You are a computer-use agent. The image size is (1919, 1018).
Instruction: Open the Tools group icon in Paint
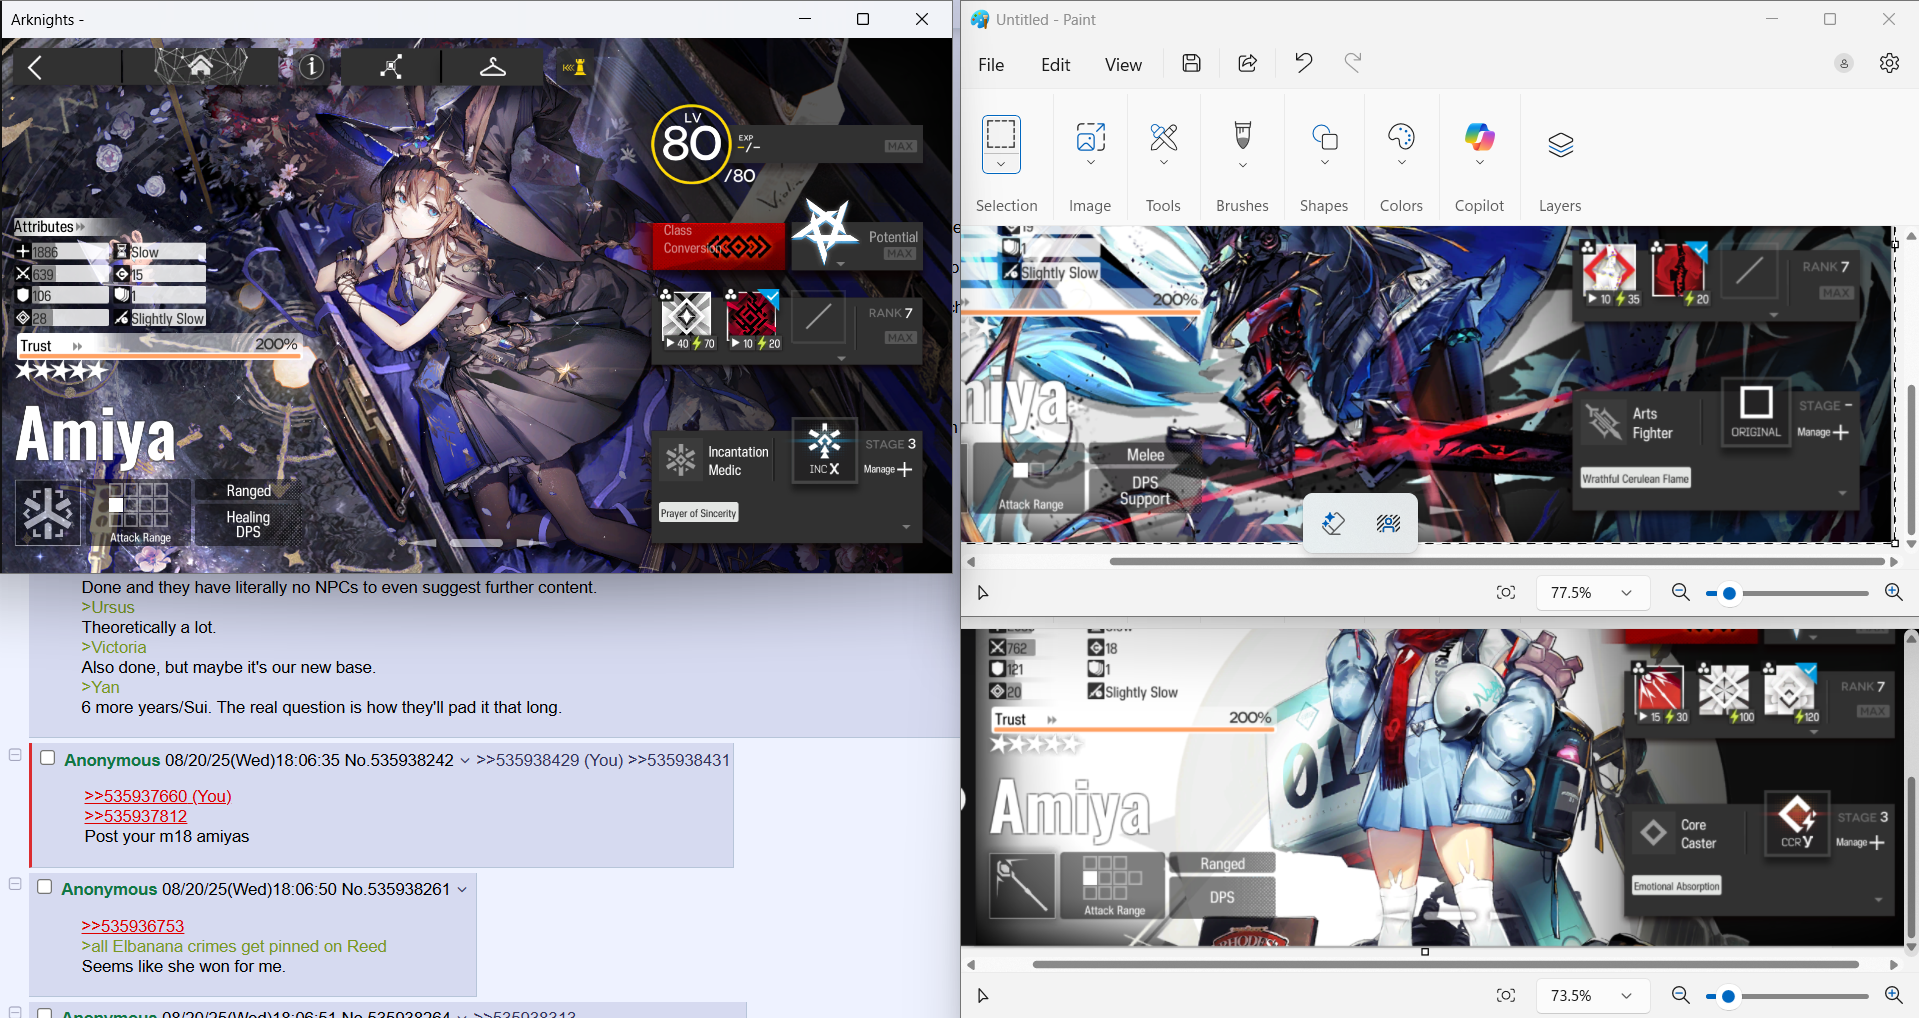pyautogui.click(x=1163, y=136)
